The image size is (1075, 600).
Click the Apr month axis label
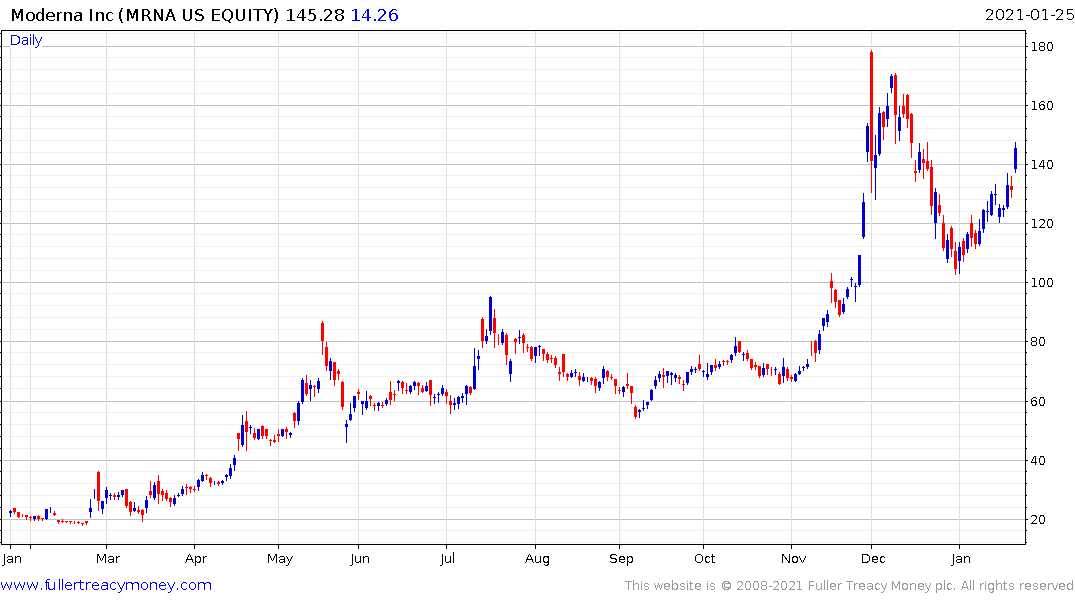pos(195,558)
